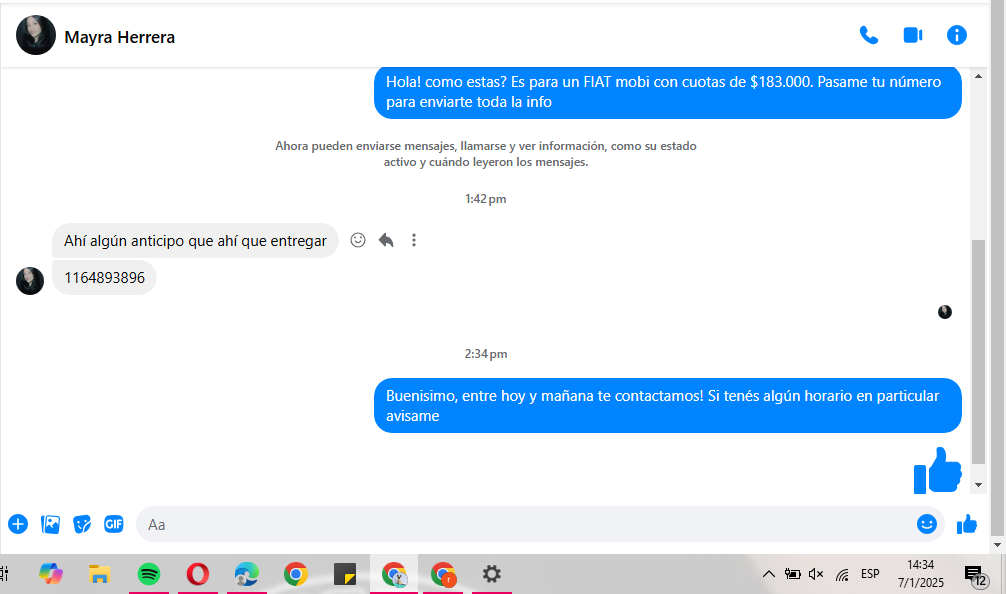Switch to Spotify in the taskbar
Image resolution: width=1006 pixels, height=594 pixels.
pyautogui.click(x=149, y=573)
